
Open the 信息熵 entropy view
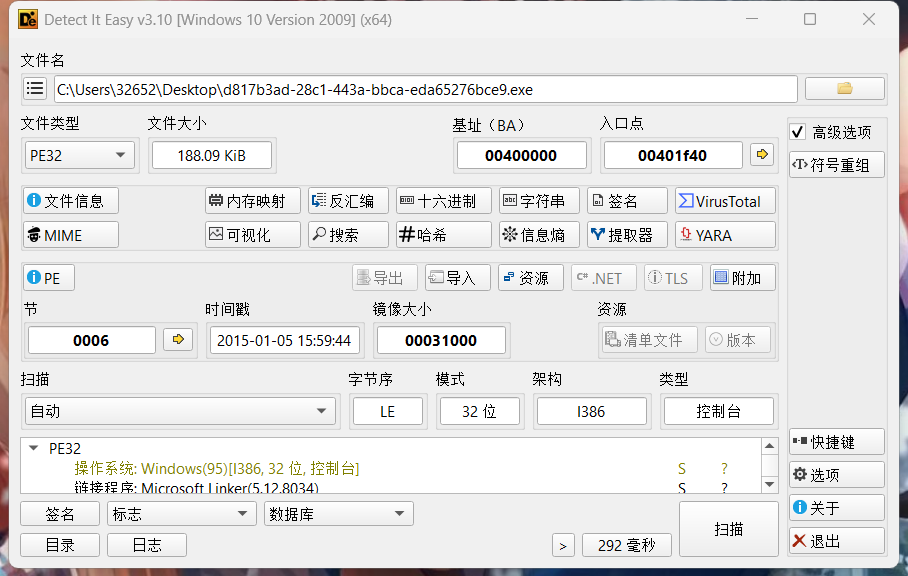(538, 235)
